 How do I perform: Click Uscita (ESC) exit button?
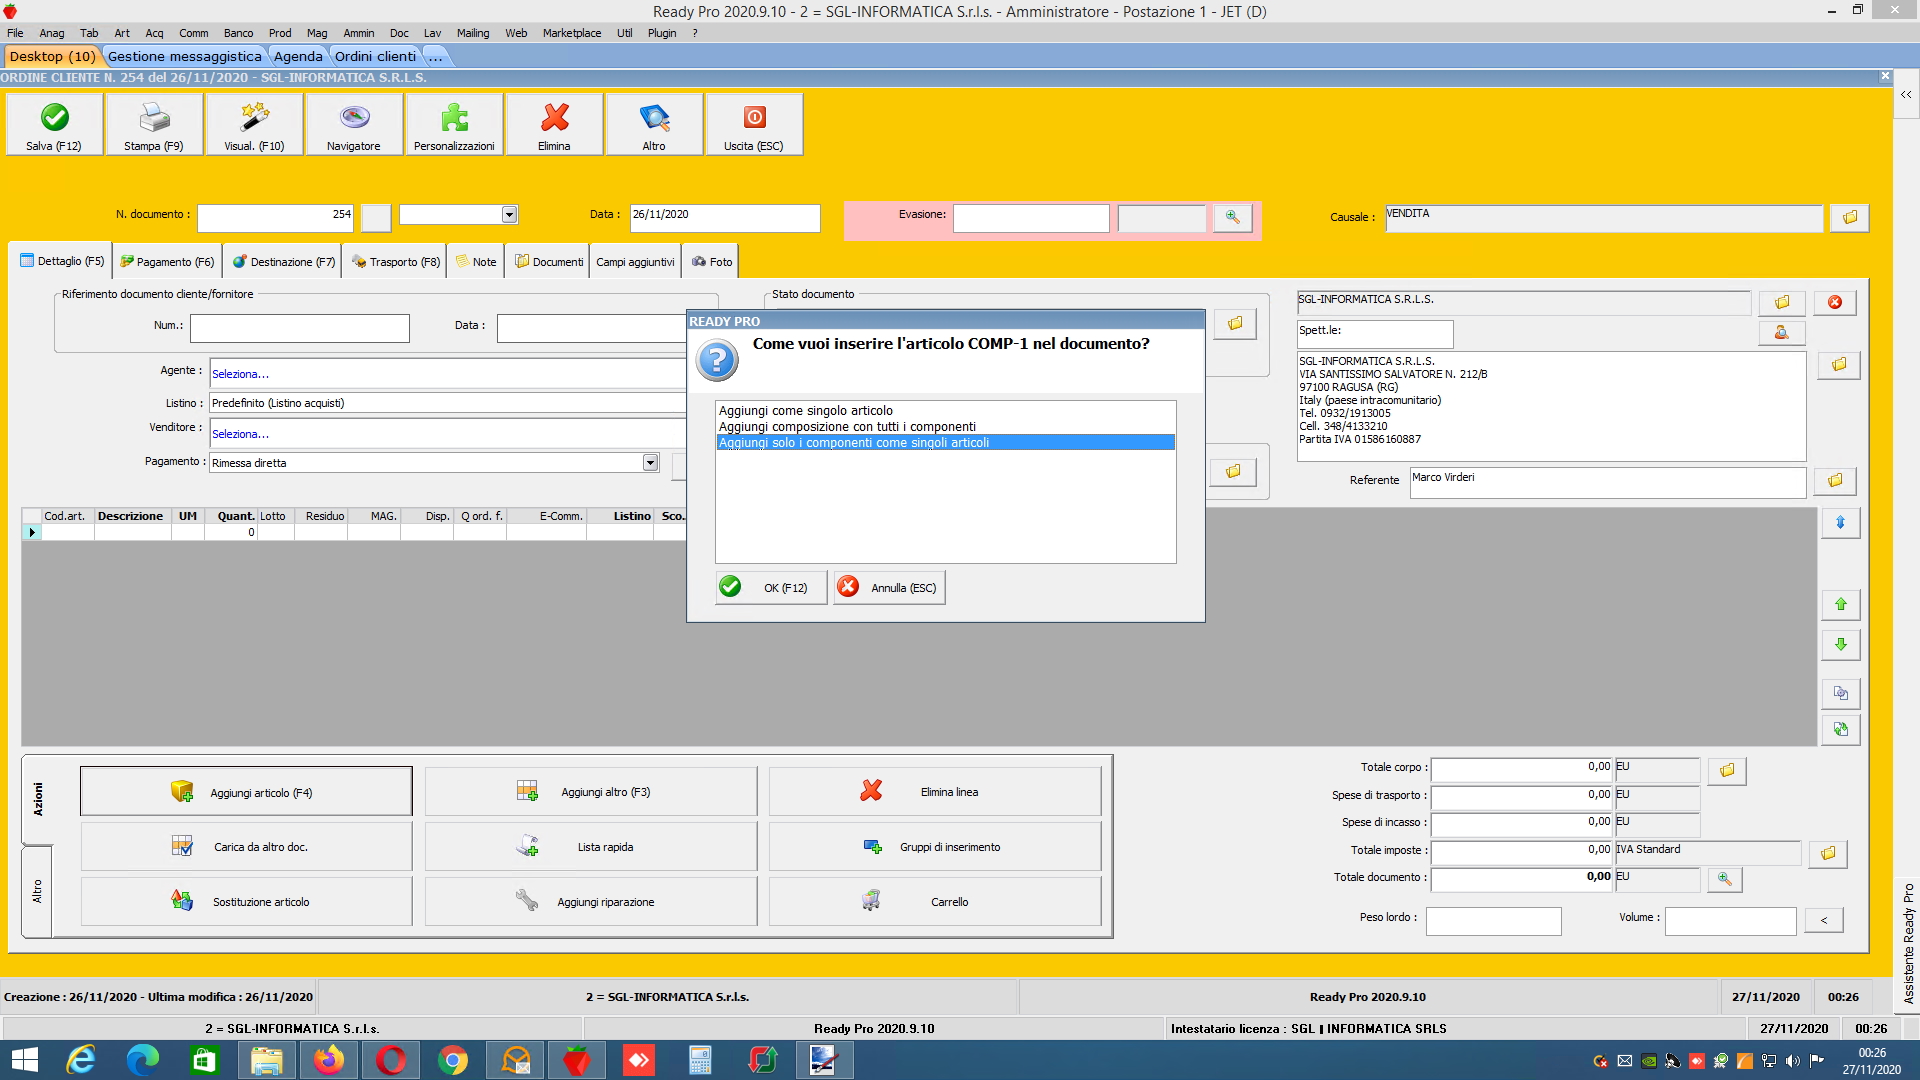tap(754, 124)
